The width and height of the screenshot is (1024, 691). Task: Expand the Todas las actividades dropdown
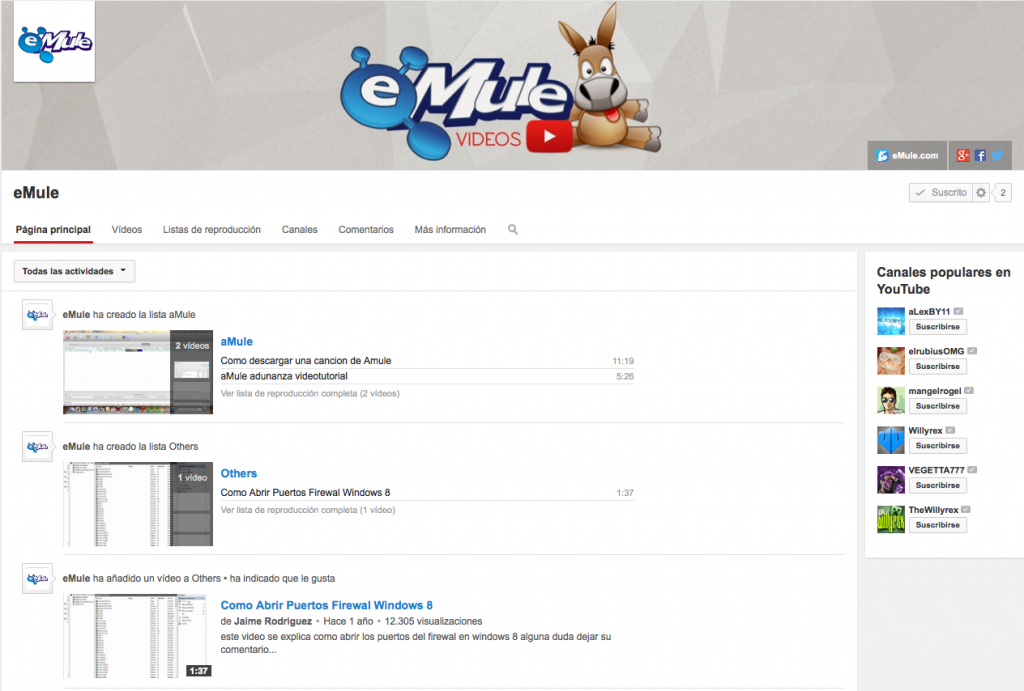pyautogui.click(x=74, y=271)
